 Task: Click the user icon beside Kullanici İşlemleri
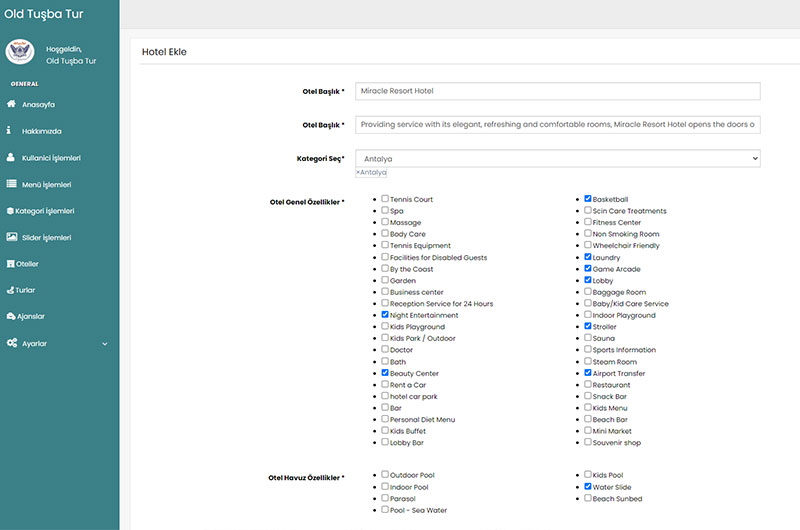[x=11, y=157]
